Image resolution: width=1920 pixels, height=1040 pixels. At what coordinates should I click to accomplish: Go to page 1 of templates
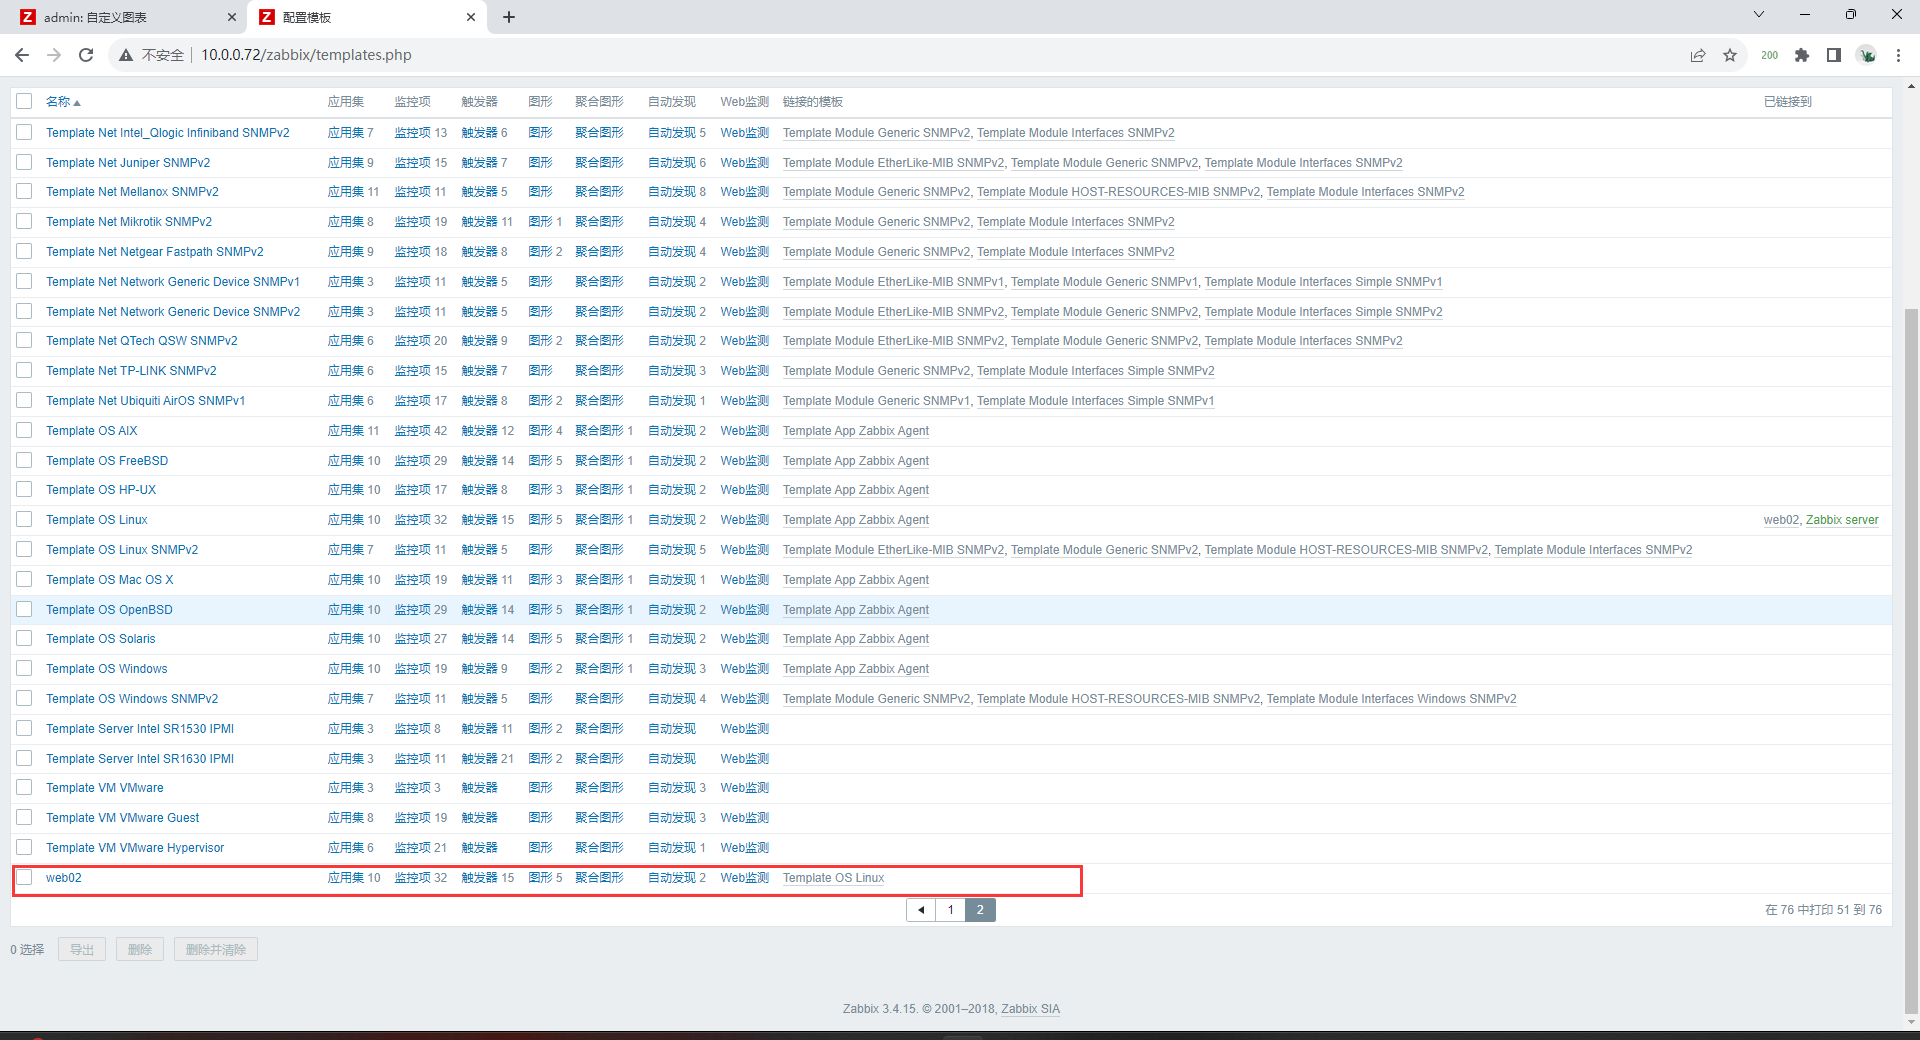(951, 910)
